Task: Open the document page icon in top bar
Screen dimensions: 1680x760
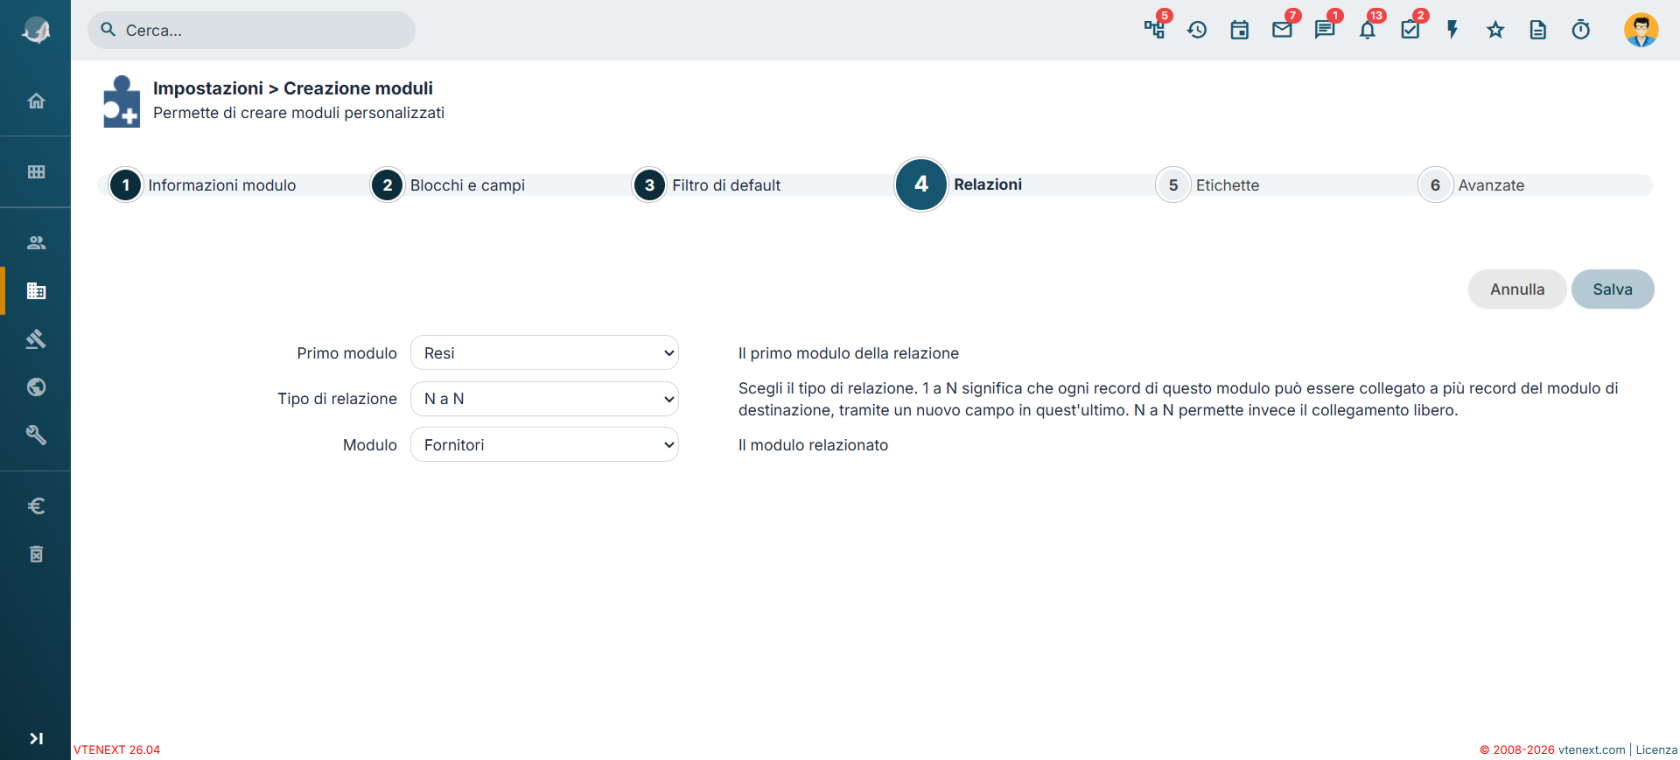Action: coord(1538,30)
